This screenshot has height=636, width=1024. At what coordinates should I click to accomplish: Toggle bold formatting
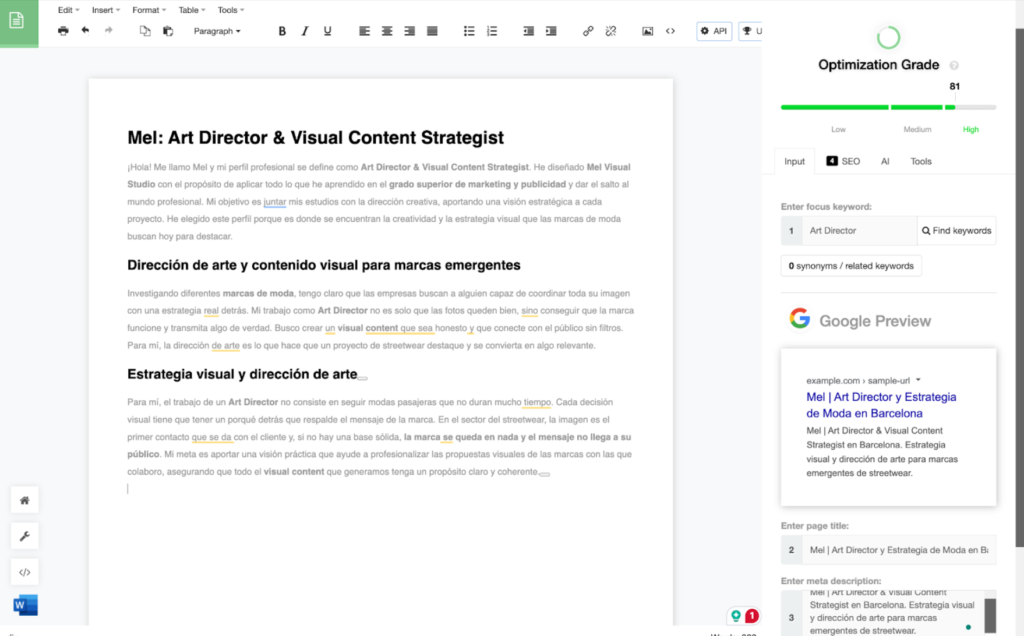[282, 31]
